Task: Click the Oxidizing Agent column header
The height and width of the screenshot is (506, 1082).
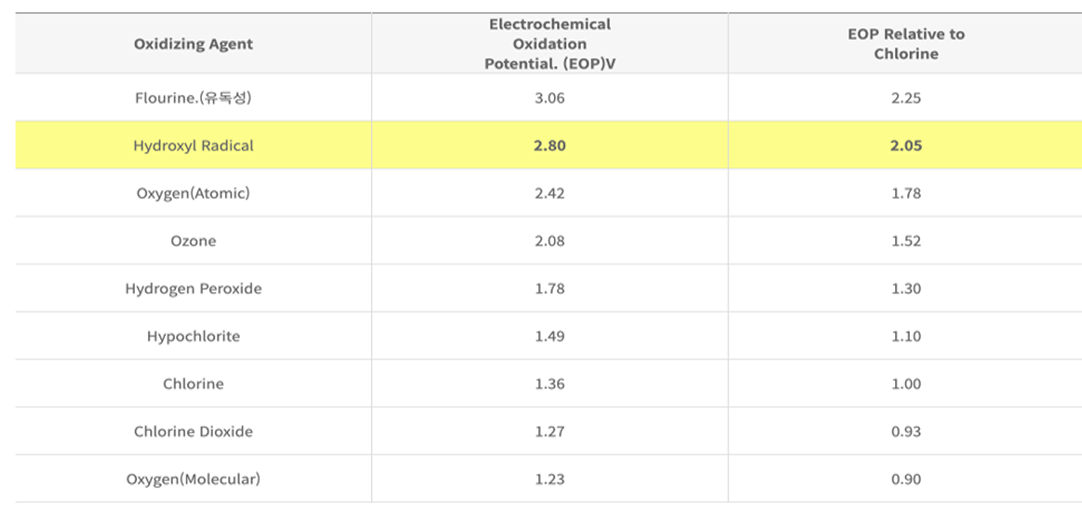Action: pyautogui.click(x=193, y=44)
